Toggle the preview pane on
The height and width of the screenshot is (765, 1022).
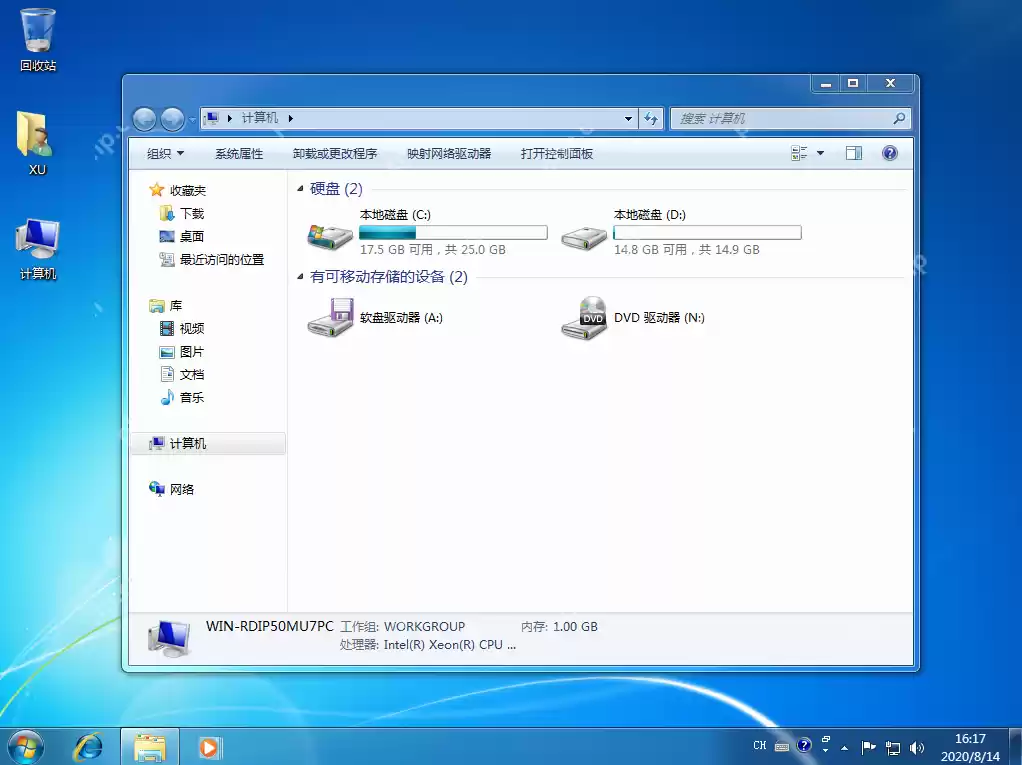(x=853, y=152)
